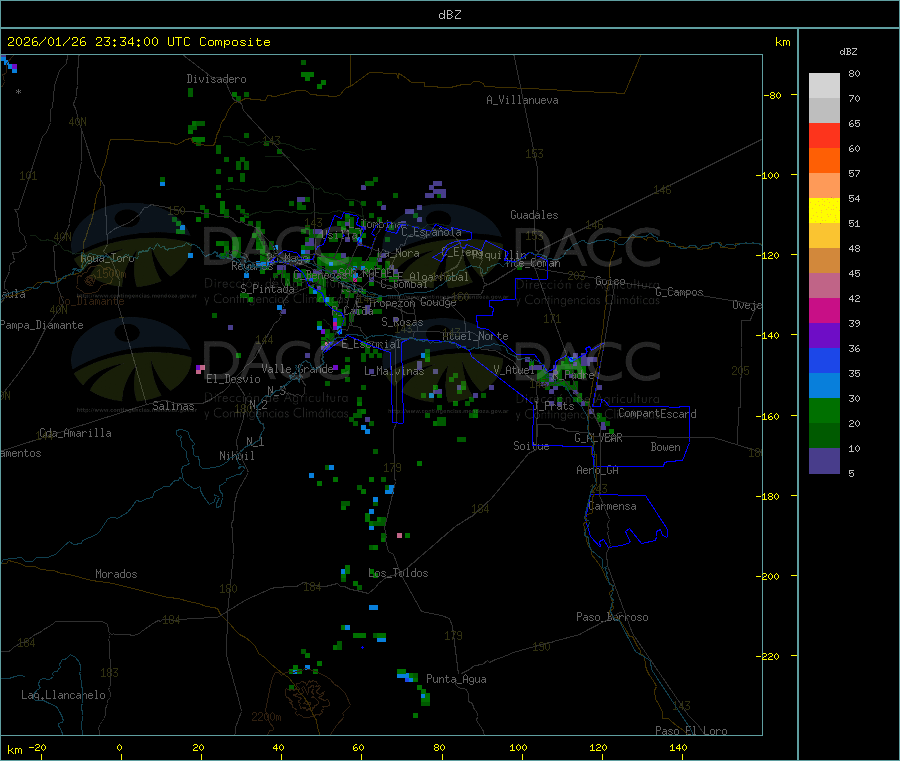Click the -160 km Y-axis tick label
Viewport: 900px width, 761px height.
pyautogui.click(x=770, y=416)
